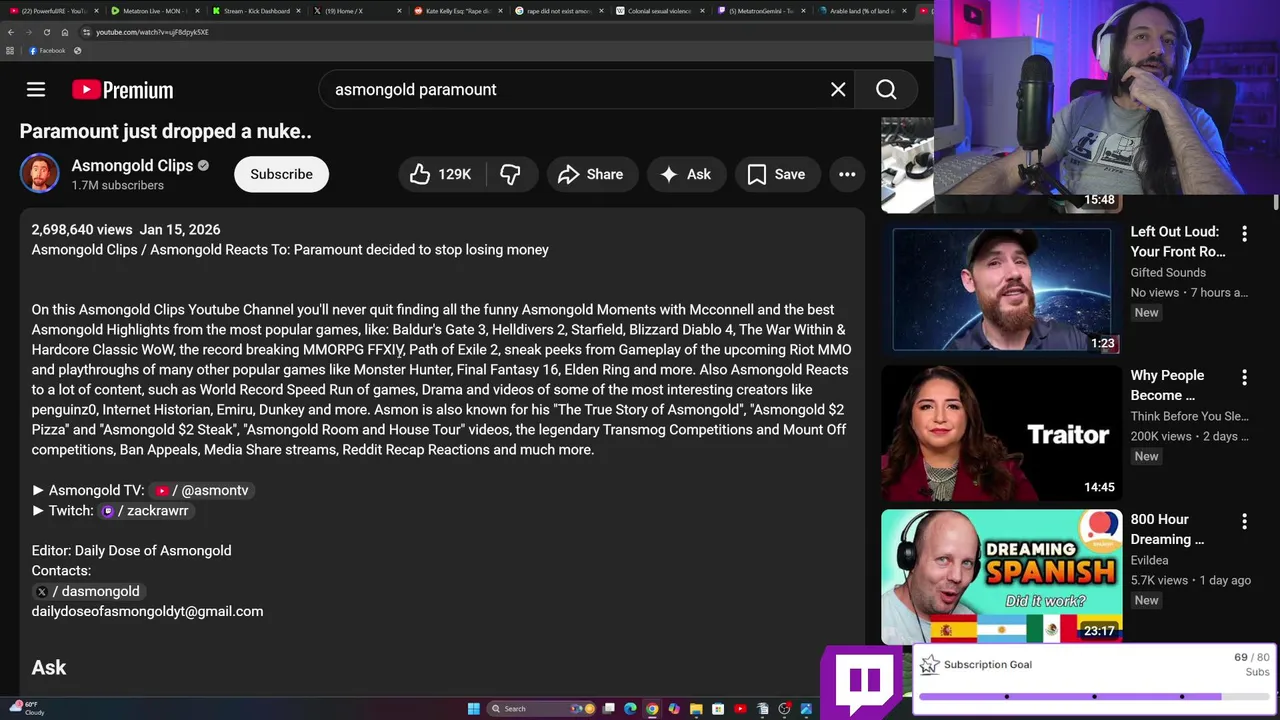1280x720 pixels.
Task: Open the Facebook bookmark in the bookmarks bar
Action: point(46,50)
